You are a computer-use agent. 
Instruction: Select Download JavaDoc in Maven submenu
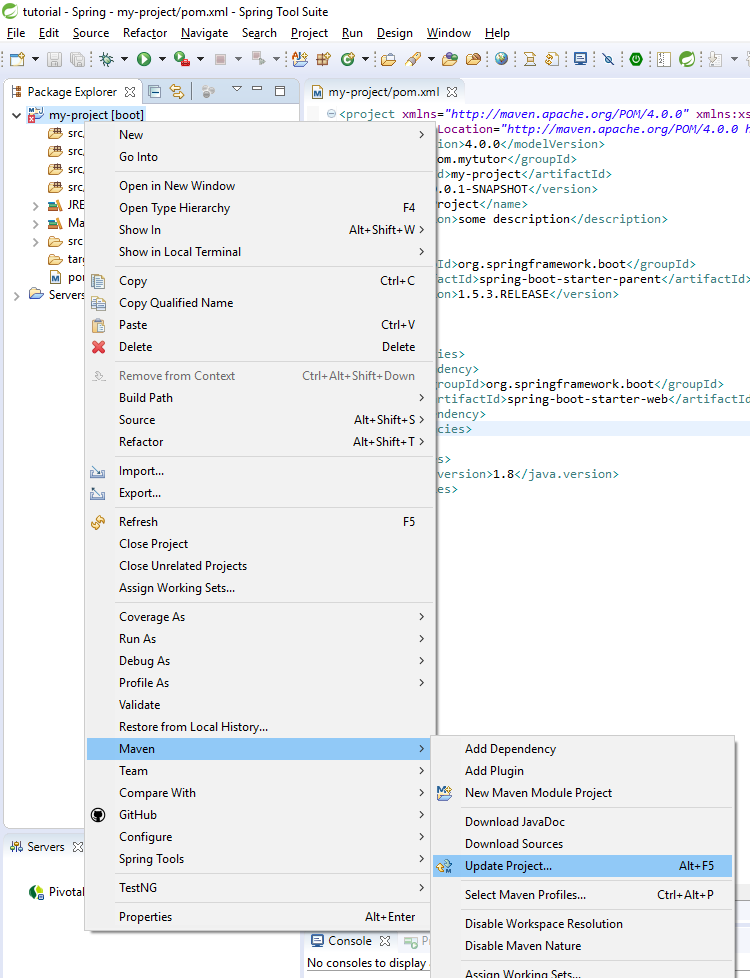pyautogui.click(x=582, y=821)
